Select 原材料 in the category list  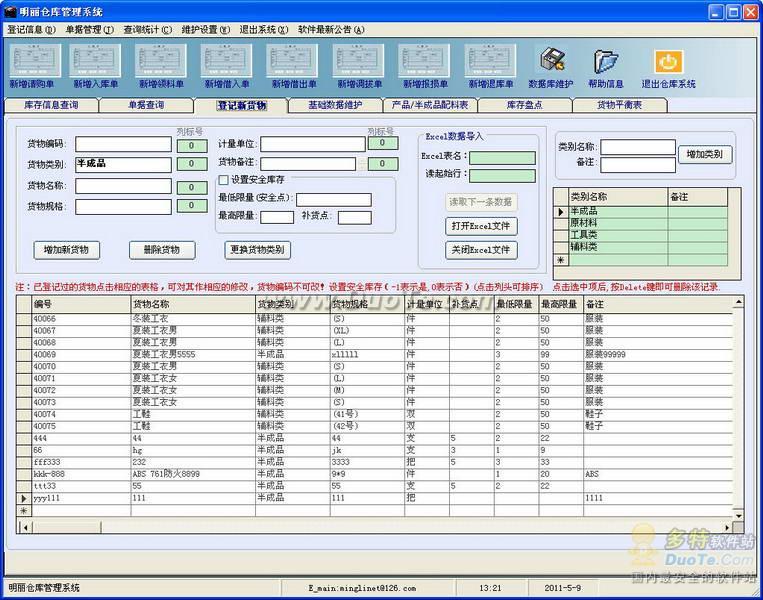coord(618,223)
